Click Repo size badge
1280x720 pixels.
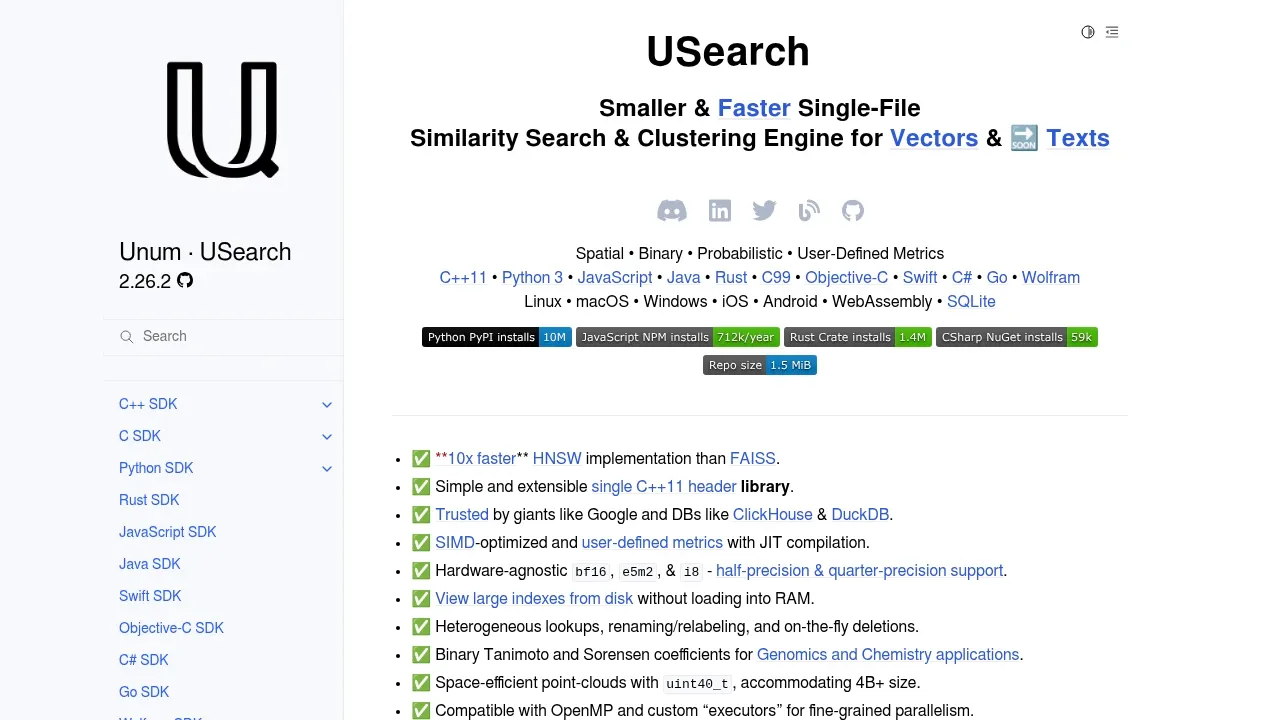point(760,365)
